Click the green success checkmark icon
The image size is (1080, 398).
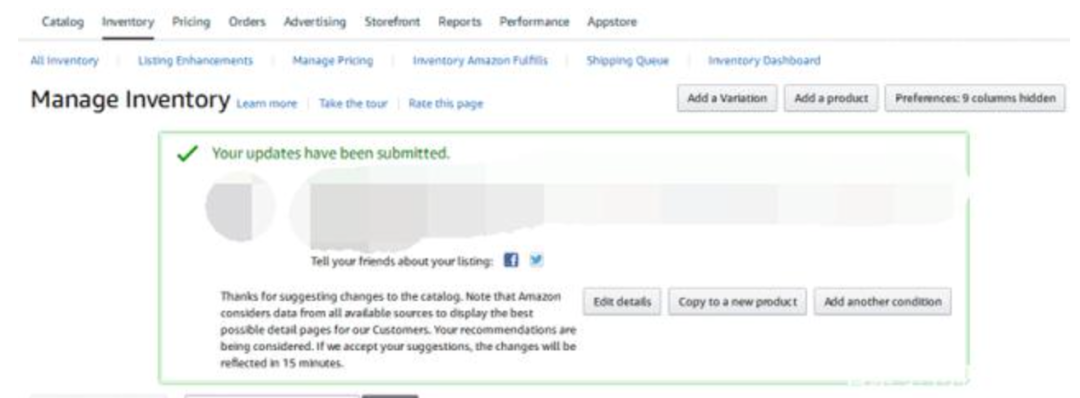tap(187, 154)
